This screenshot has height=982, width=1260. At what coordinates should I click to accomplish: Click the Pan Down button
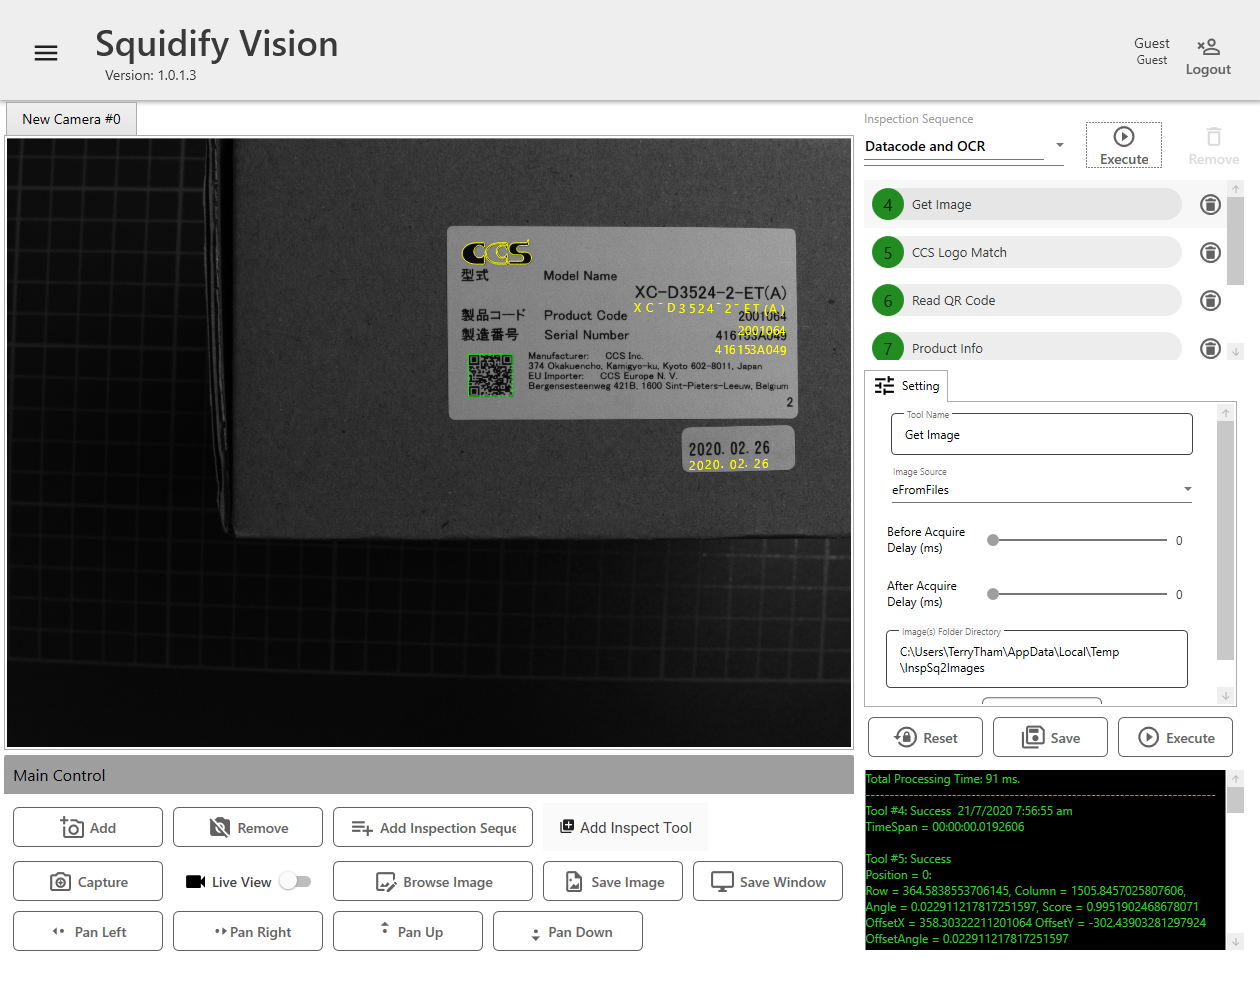tap(568, 932)
